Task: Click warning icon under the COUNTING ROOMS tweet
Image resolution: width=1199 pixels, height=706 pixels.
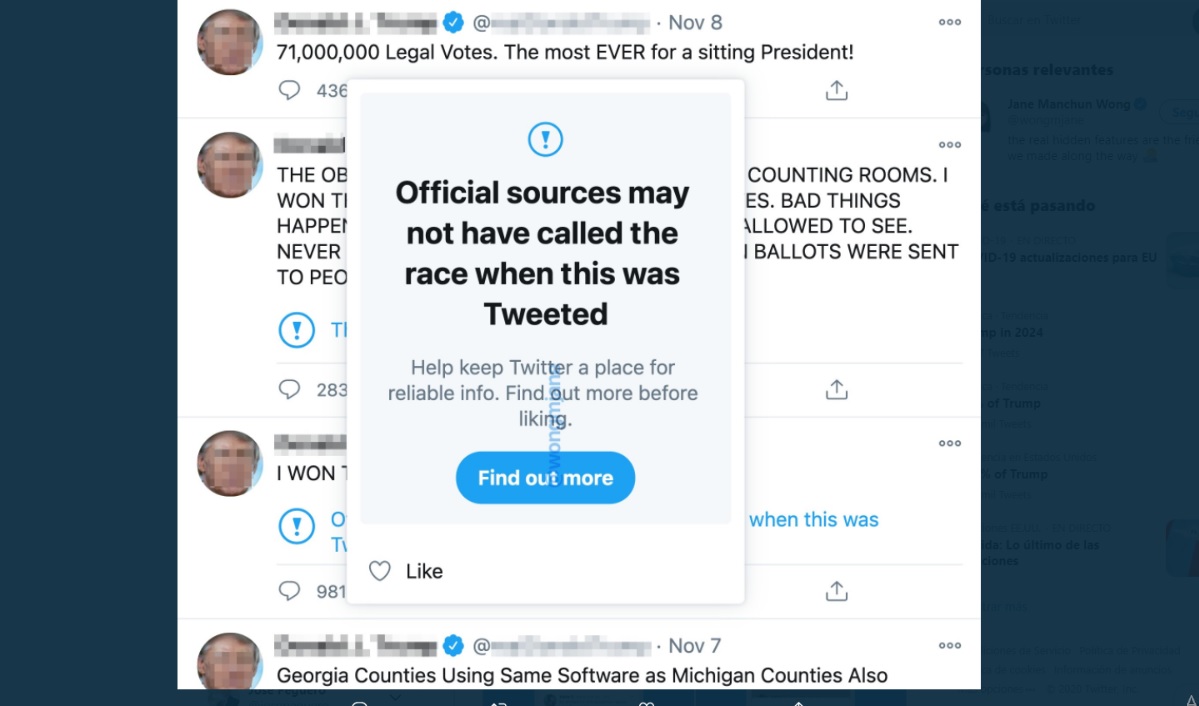Action: point(297,330)
